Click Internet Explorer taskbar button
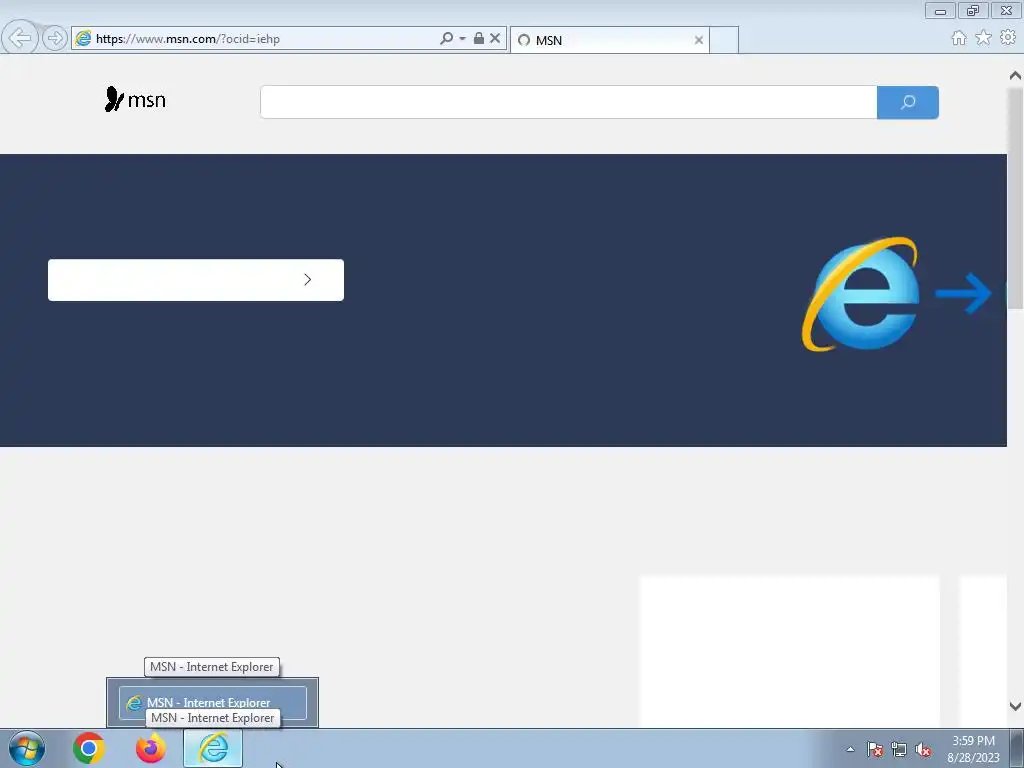This screenshot has width=1024, height=768. coord(213,748)
